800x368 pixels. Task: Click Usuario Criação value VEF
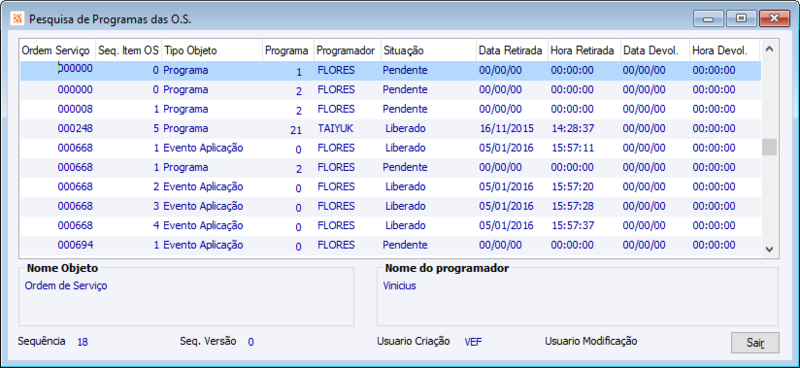[473, 342]
